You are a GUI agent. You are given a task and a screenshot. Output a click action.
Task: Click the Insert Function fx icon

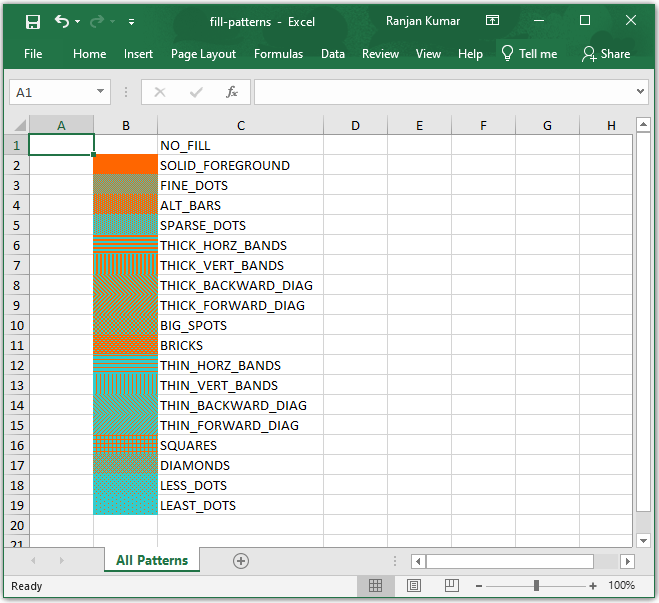point(232,92)
